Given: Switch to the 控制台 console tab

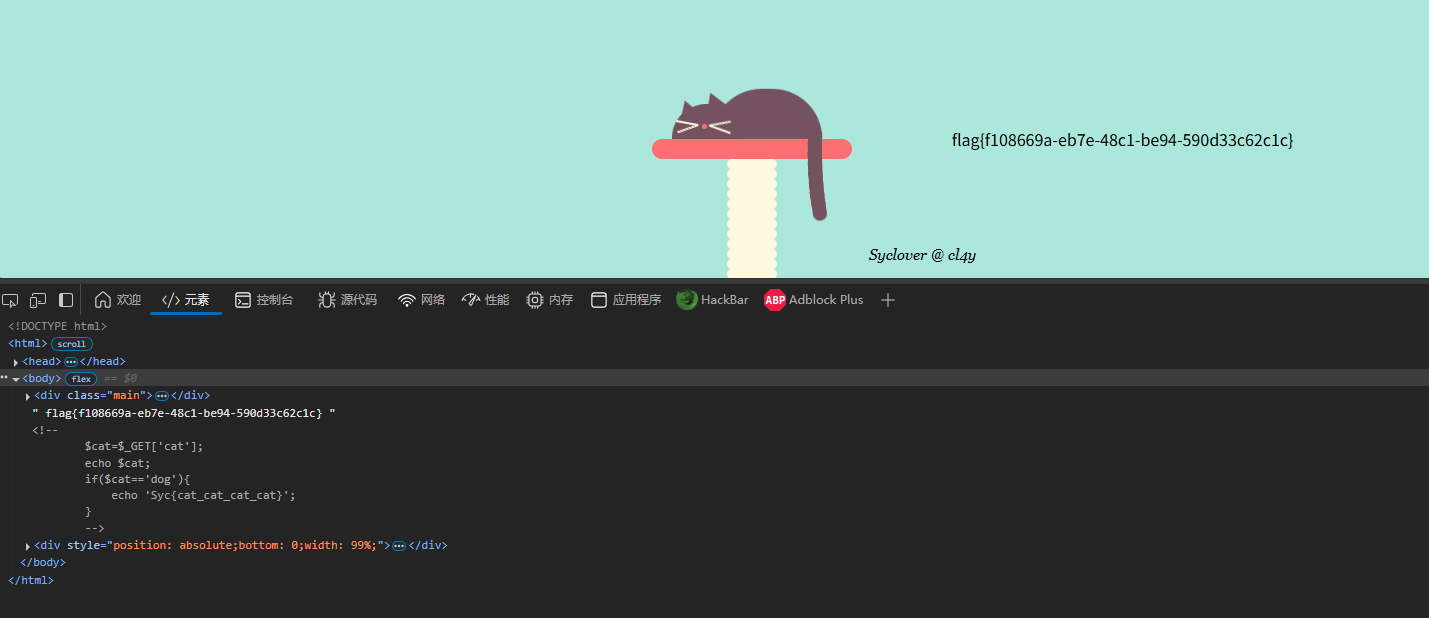Looking at the screenshot, I should (264, 300).
